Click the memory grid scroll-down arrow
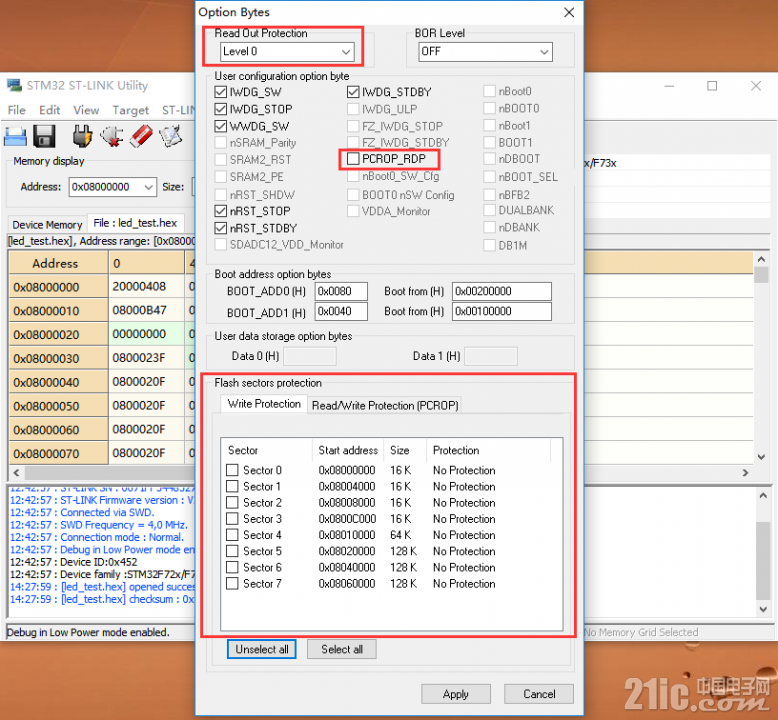 pyautogui.click(x=762, y=457)
